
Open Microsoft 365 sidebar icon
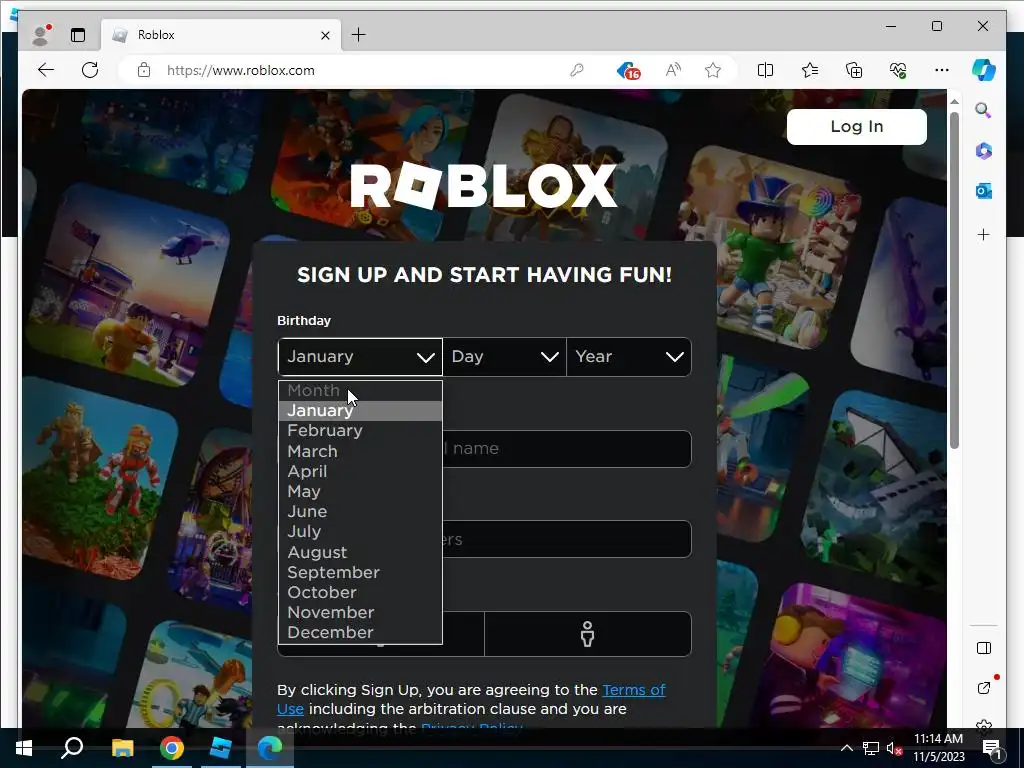click(x=984, y=151)
